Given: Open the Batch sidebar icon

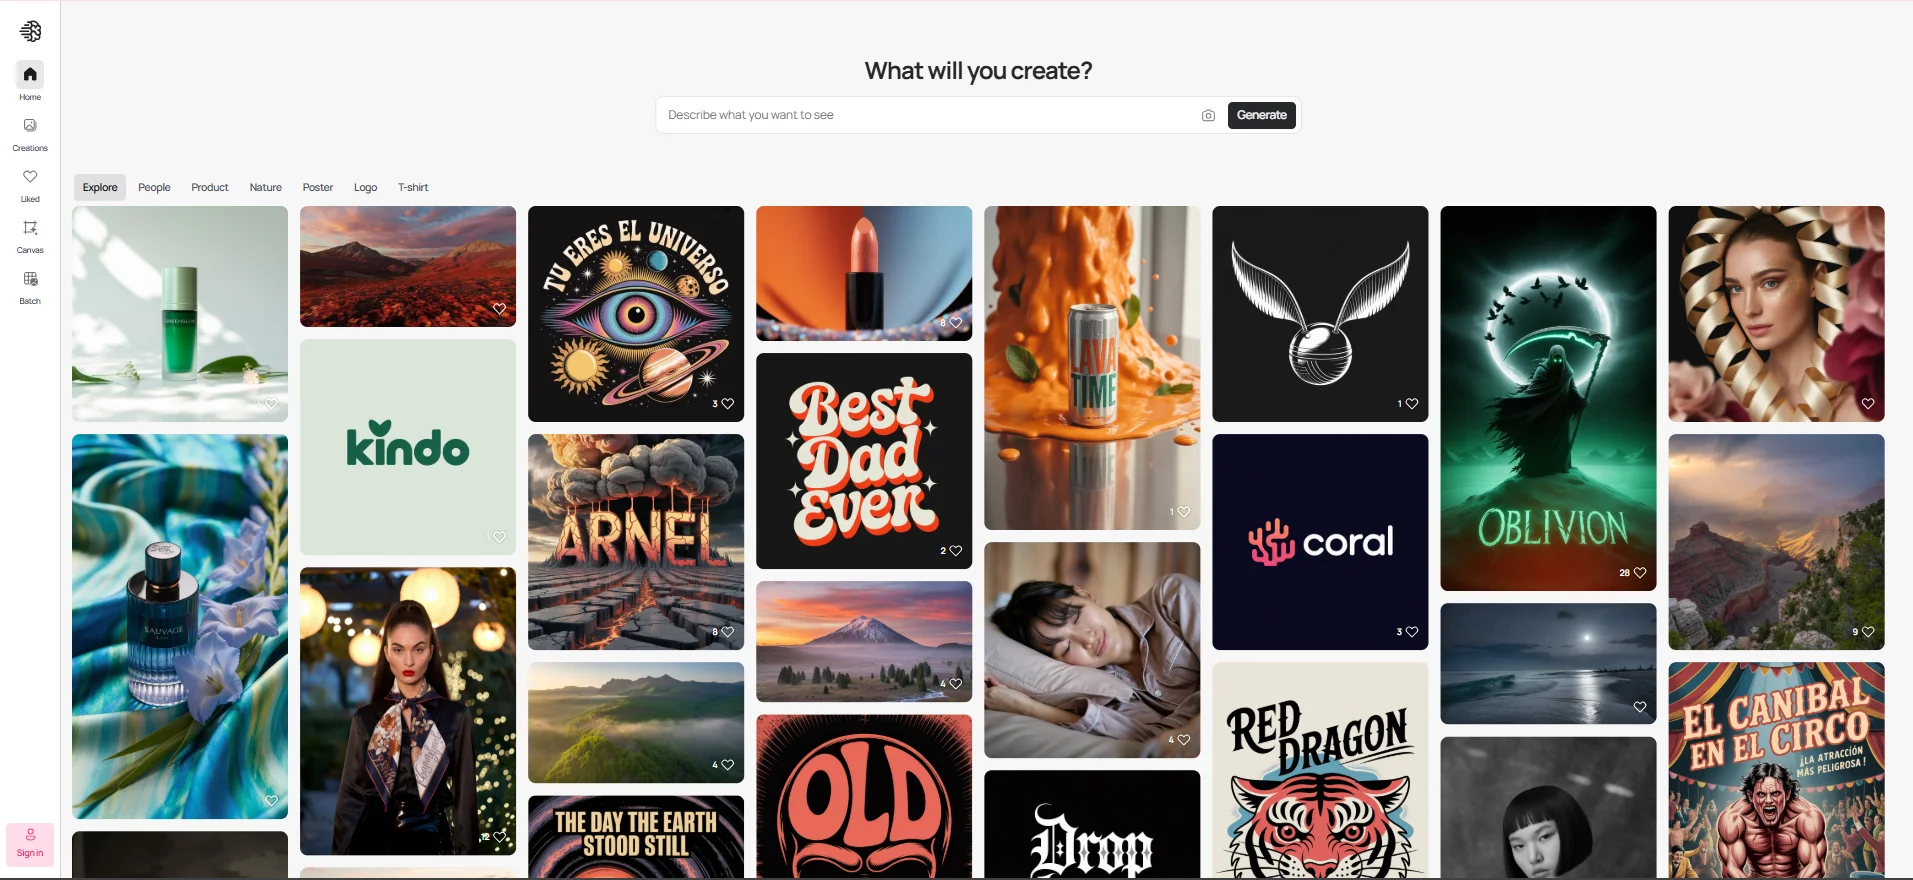Looking at the screenshot, I should [30, 278].
